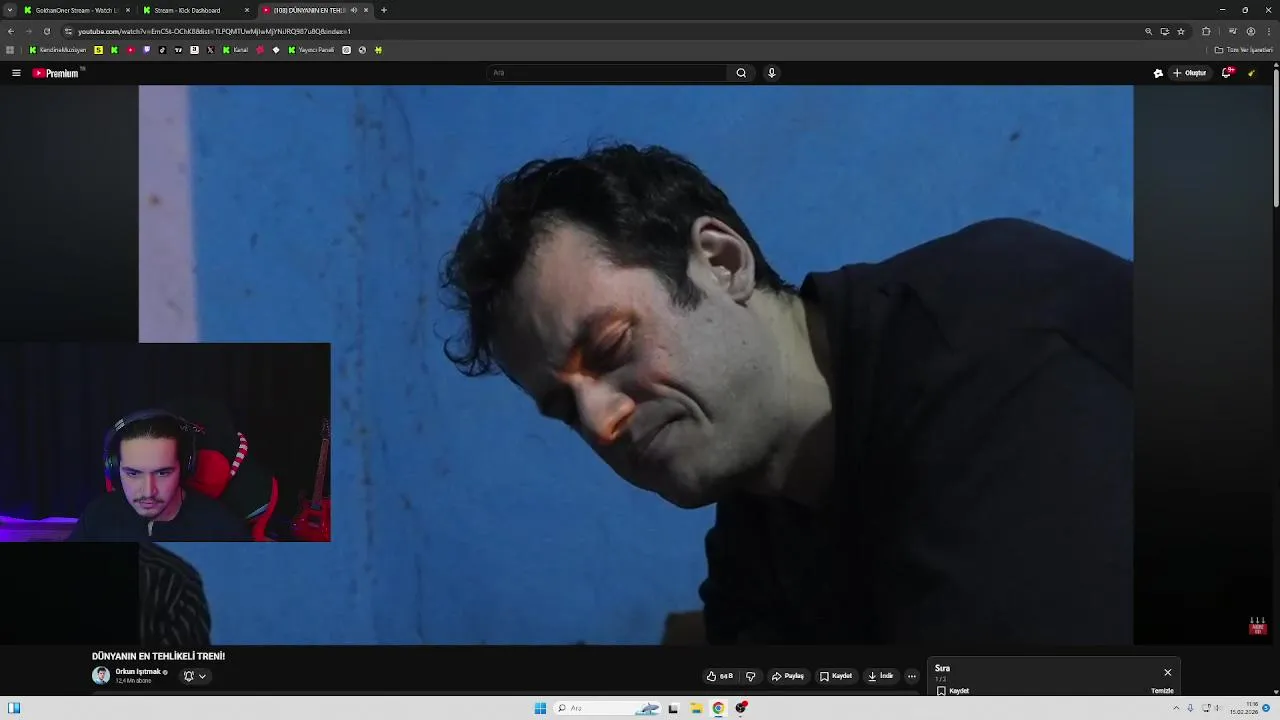Open a new Chrome tab

383,10
